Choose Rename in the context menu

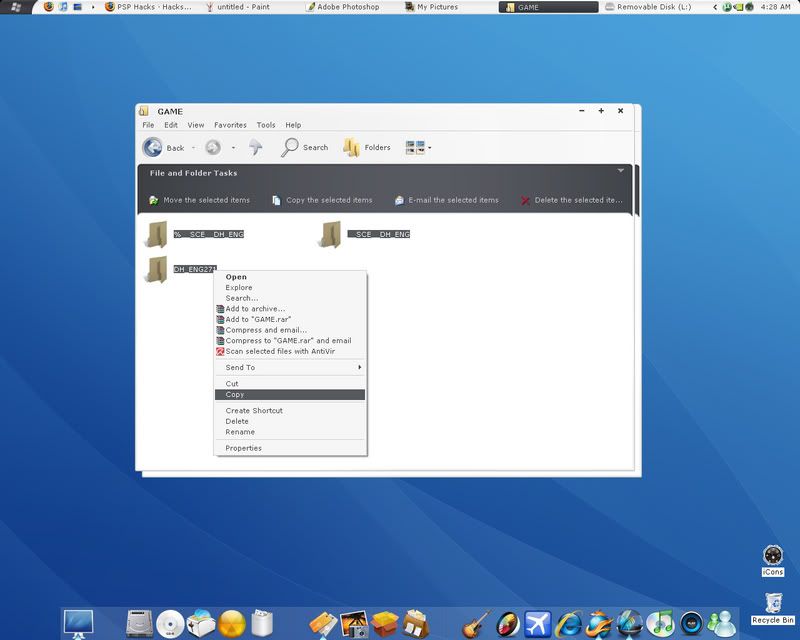(290, 432)
